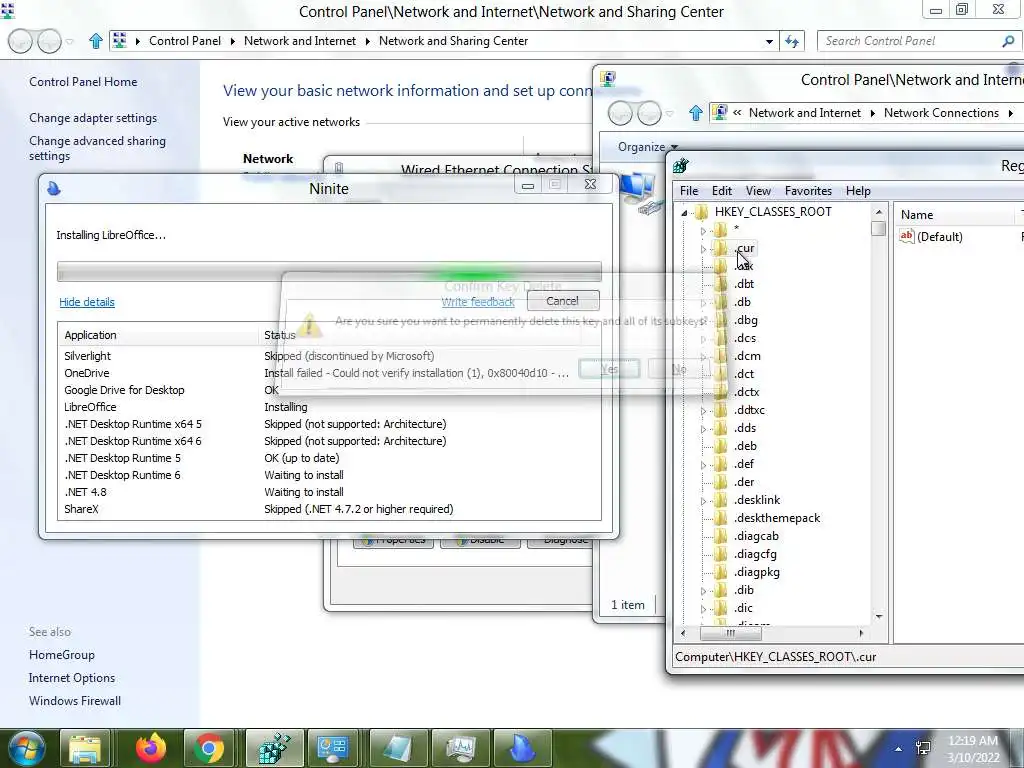The width and height of the screenshot is (1024, 768).
Task: Click the refresh button beside the address bar
Action: pos(792,41)
